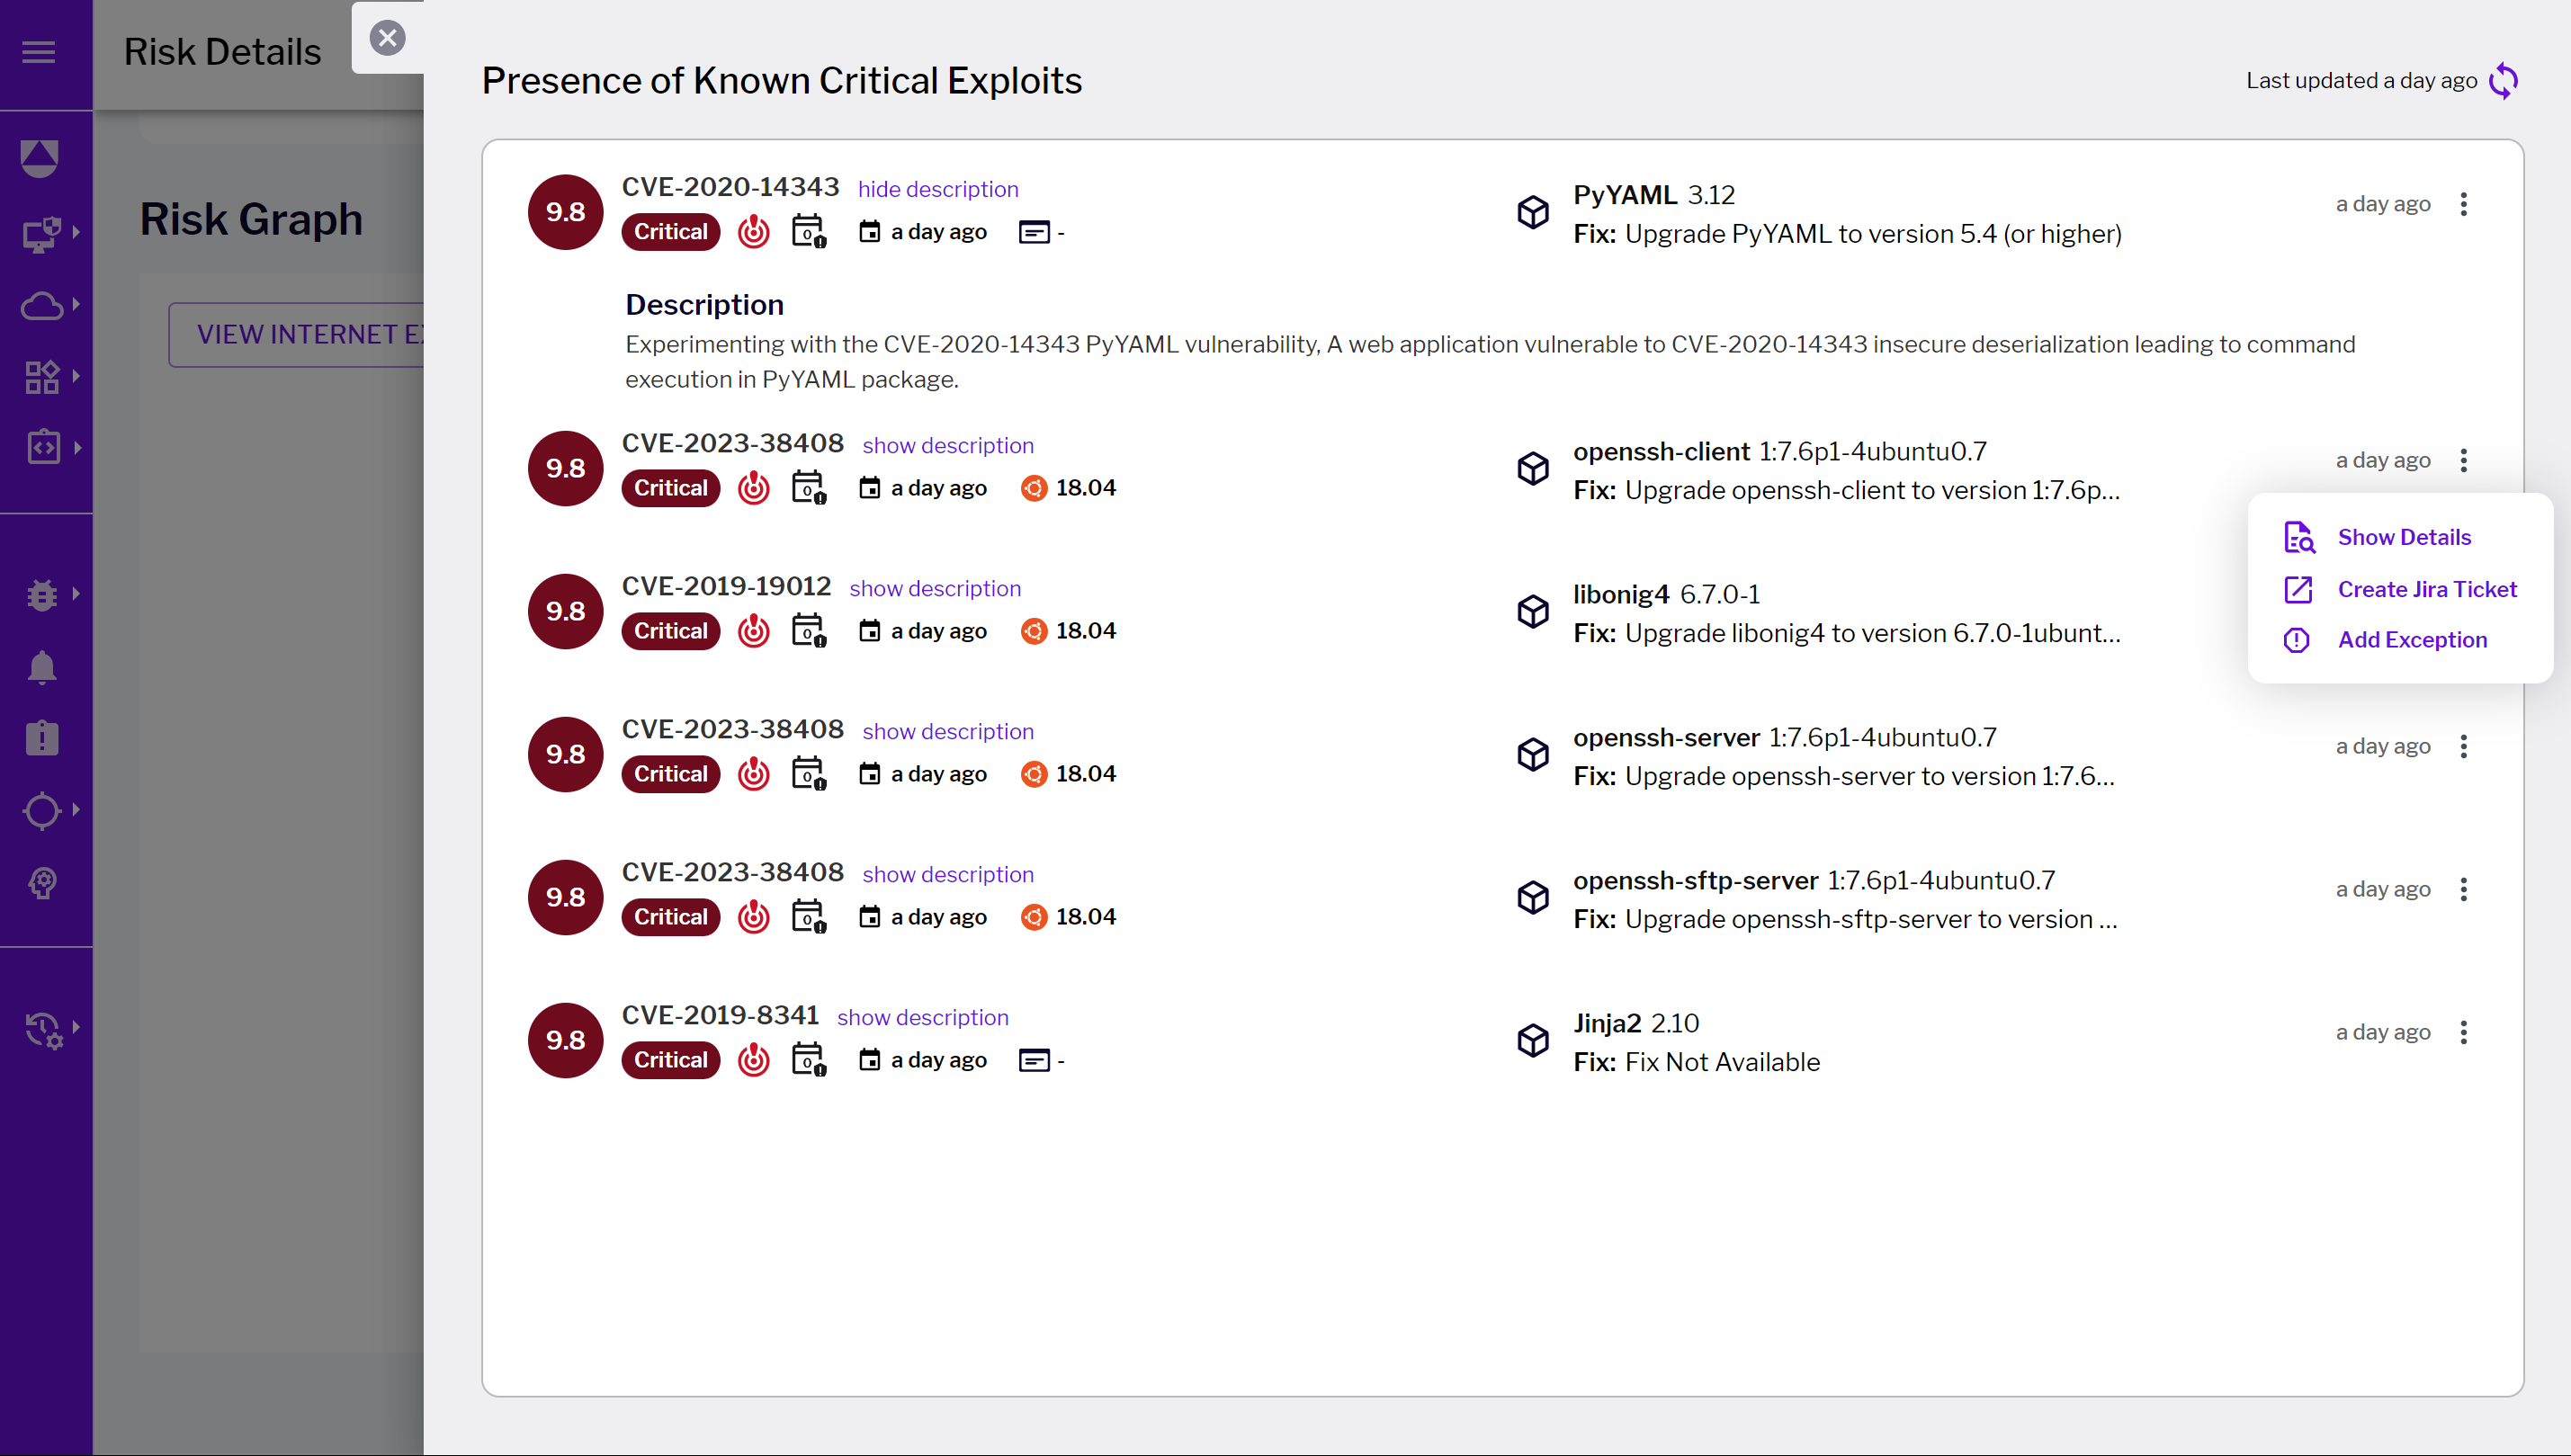
Task: Hide description for CVE-2020-14343
Action: click(x=937, y=189)
